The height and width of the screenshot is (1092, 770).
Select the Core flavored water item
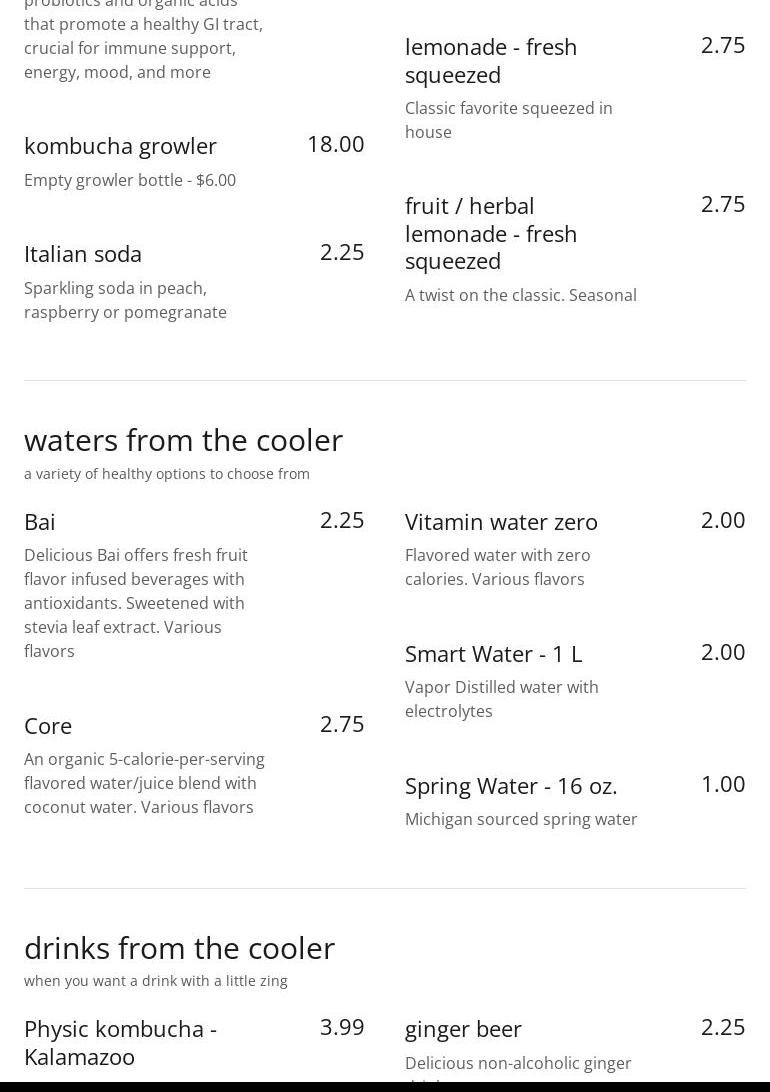click(x=48, y=726)
